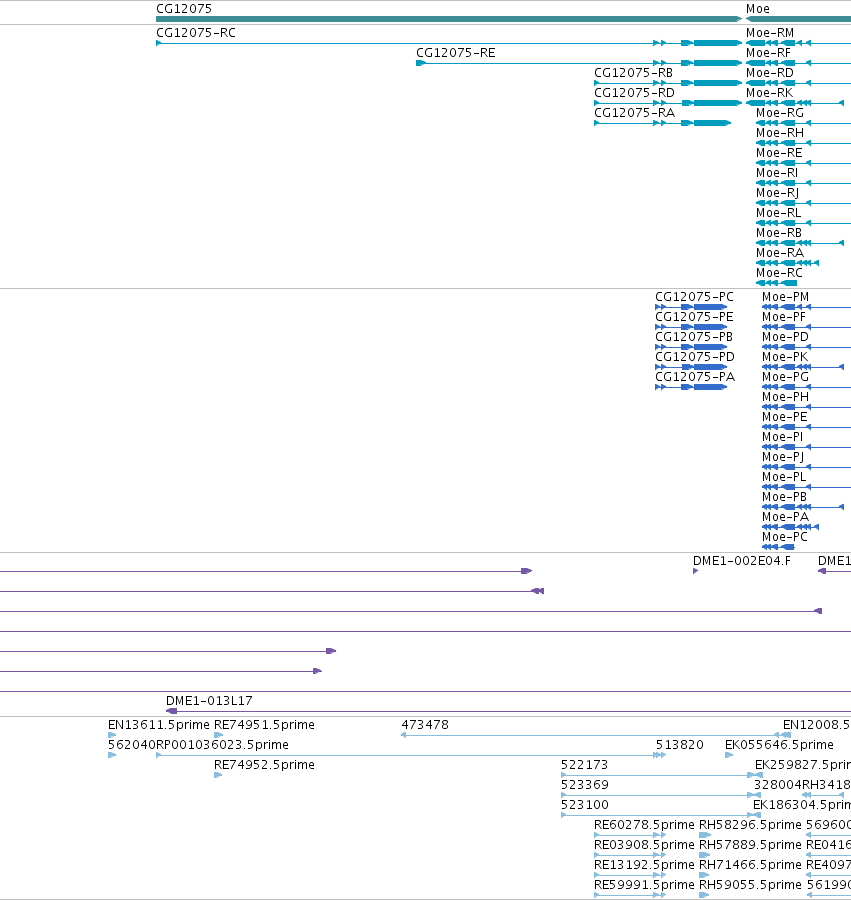
Task: Open EST label RE74952.5prime
Action: (x=265, y=765)
